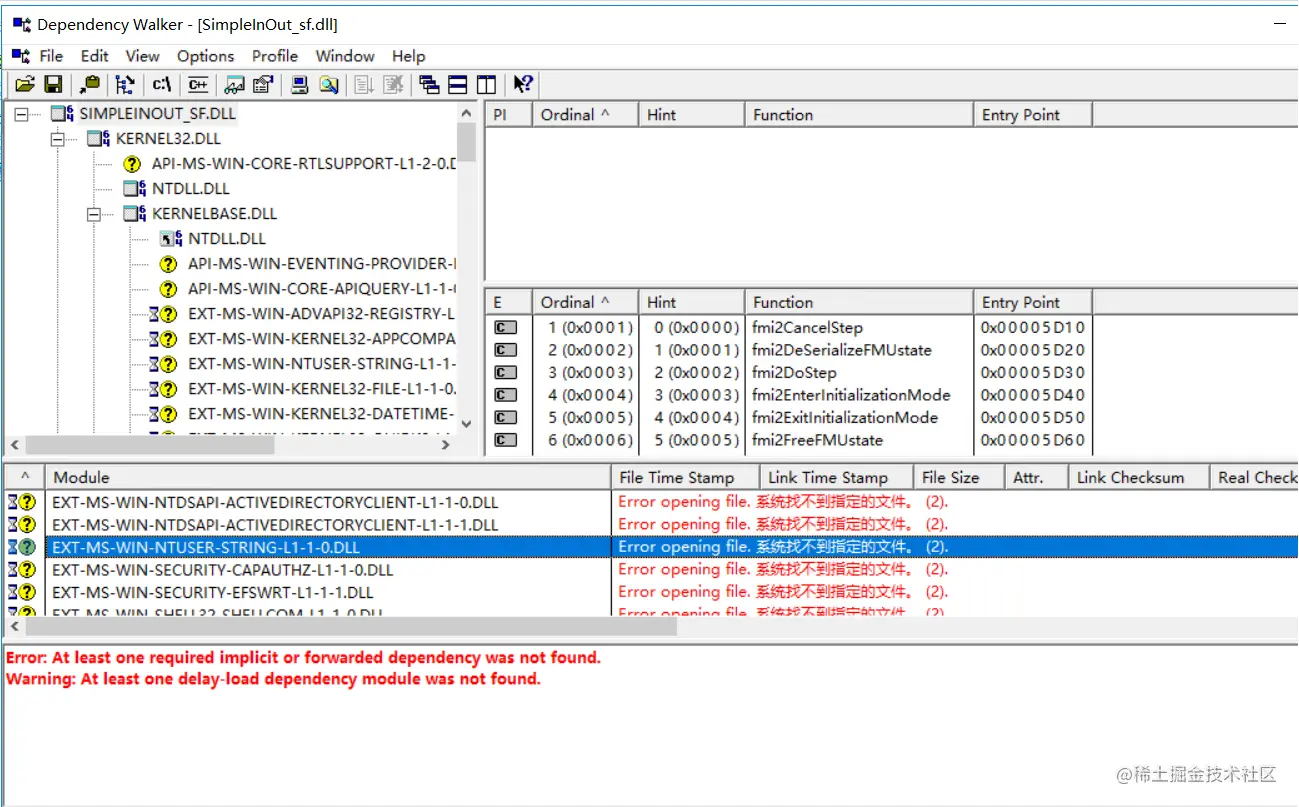
Task: Sort by the PI column header
Action: tap(509, 115)
